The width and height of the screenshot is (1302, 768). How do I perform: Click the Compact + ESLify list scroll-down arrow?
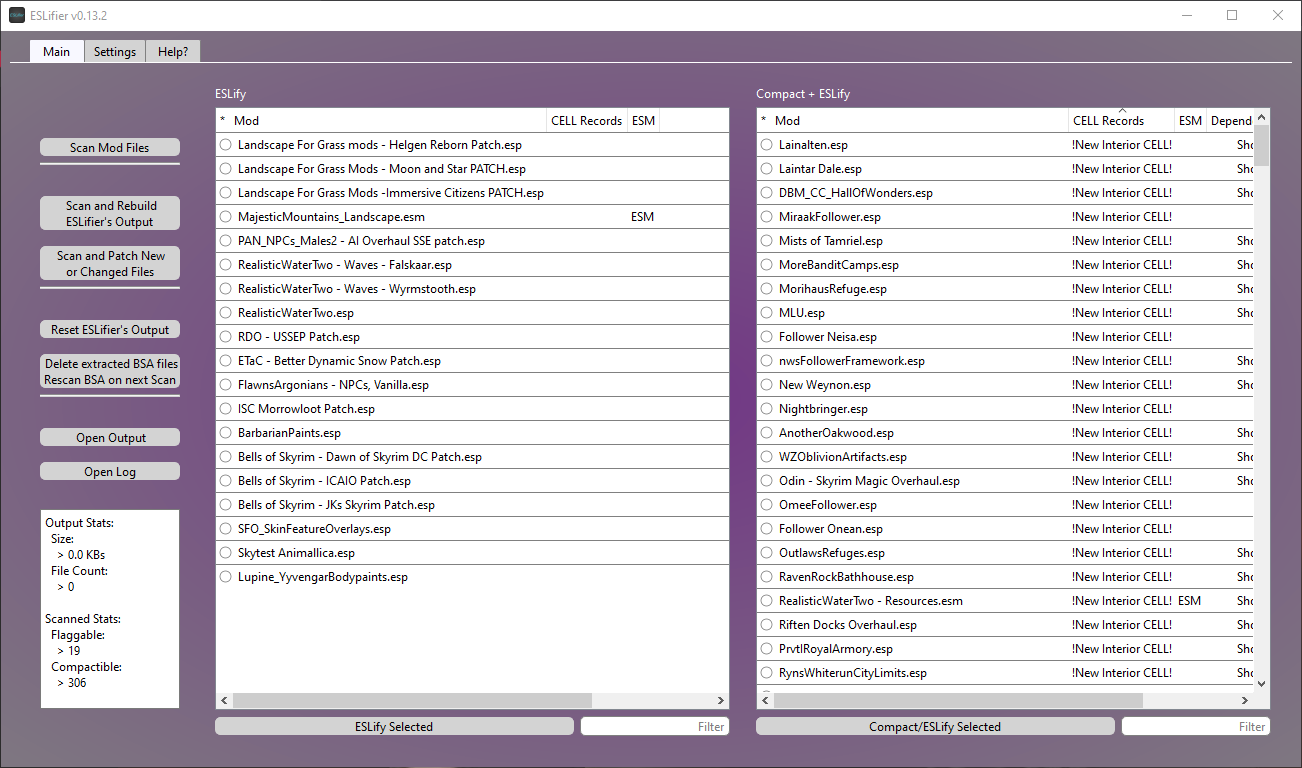tap(1261, 683)
